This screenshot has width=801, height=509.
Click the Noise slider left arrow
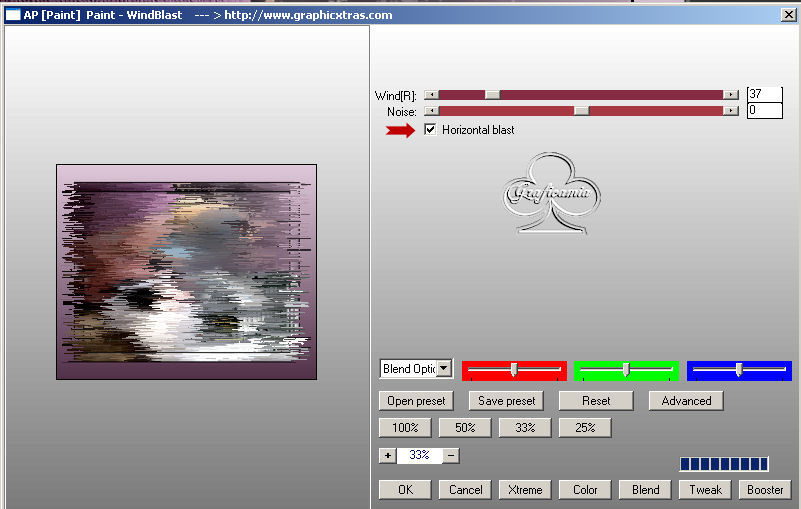432,110
